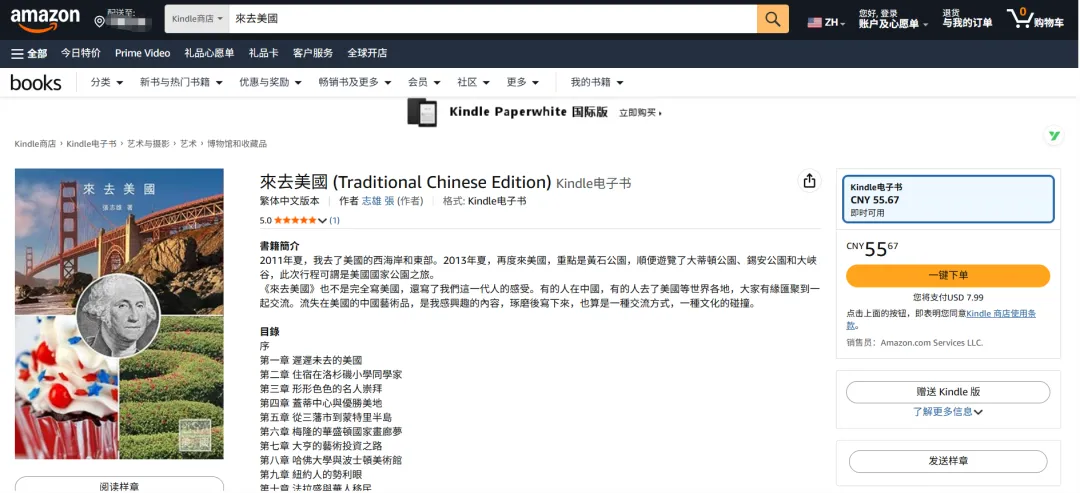Click 第五章 從三藩市到蒙特里半島
1080x493 pixels.
coord(326,417)
